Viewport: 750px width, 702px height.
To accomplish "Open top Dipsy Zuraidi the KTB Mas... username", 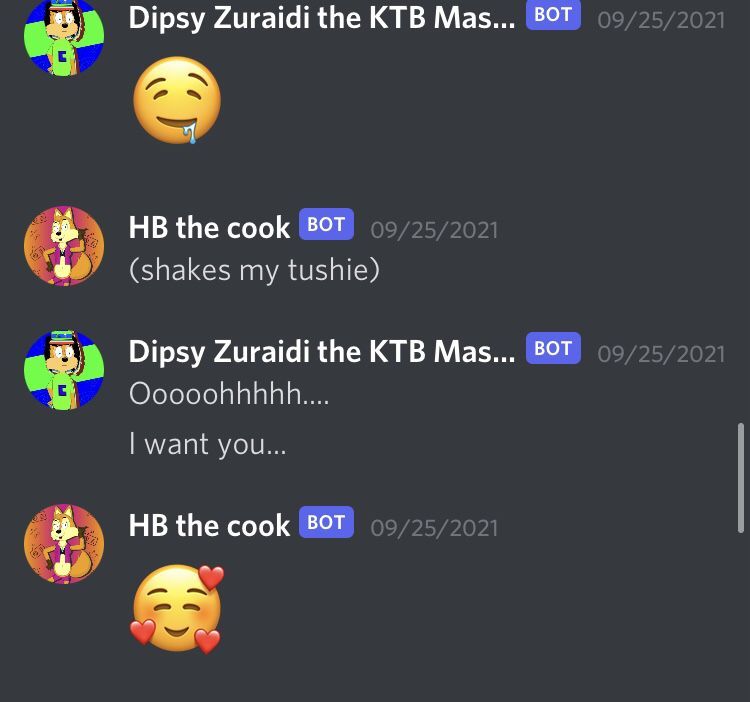I will click(322, 18).
